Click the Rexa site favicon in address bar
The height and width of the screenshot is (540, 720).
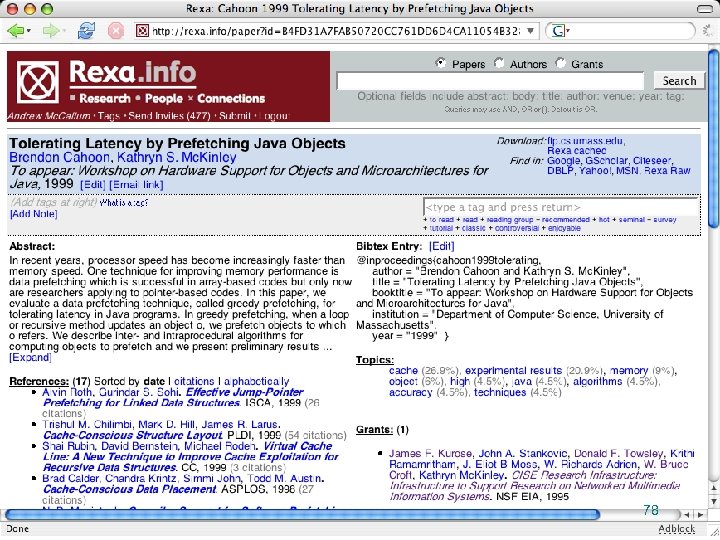142,31
